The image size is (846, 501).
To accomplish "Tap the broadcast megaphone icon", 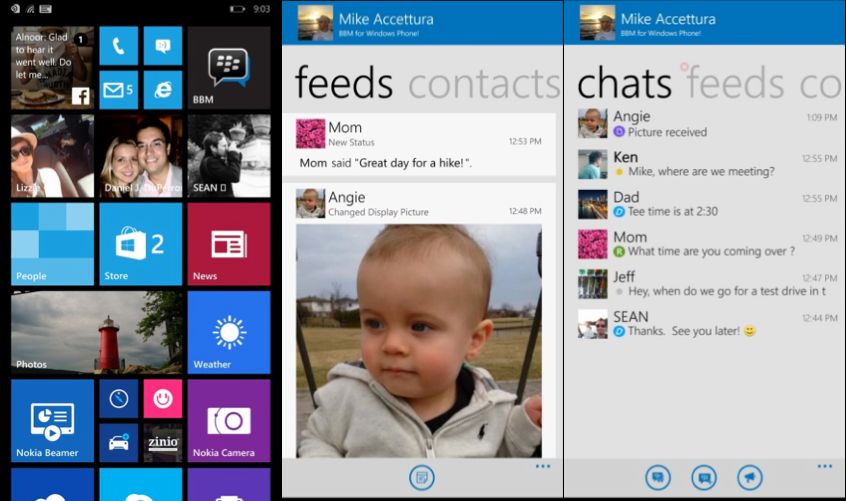I will 750,477.
